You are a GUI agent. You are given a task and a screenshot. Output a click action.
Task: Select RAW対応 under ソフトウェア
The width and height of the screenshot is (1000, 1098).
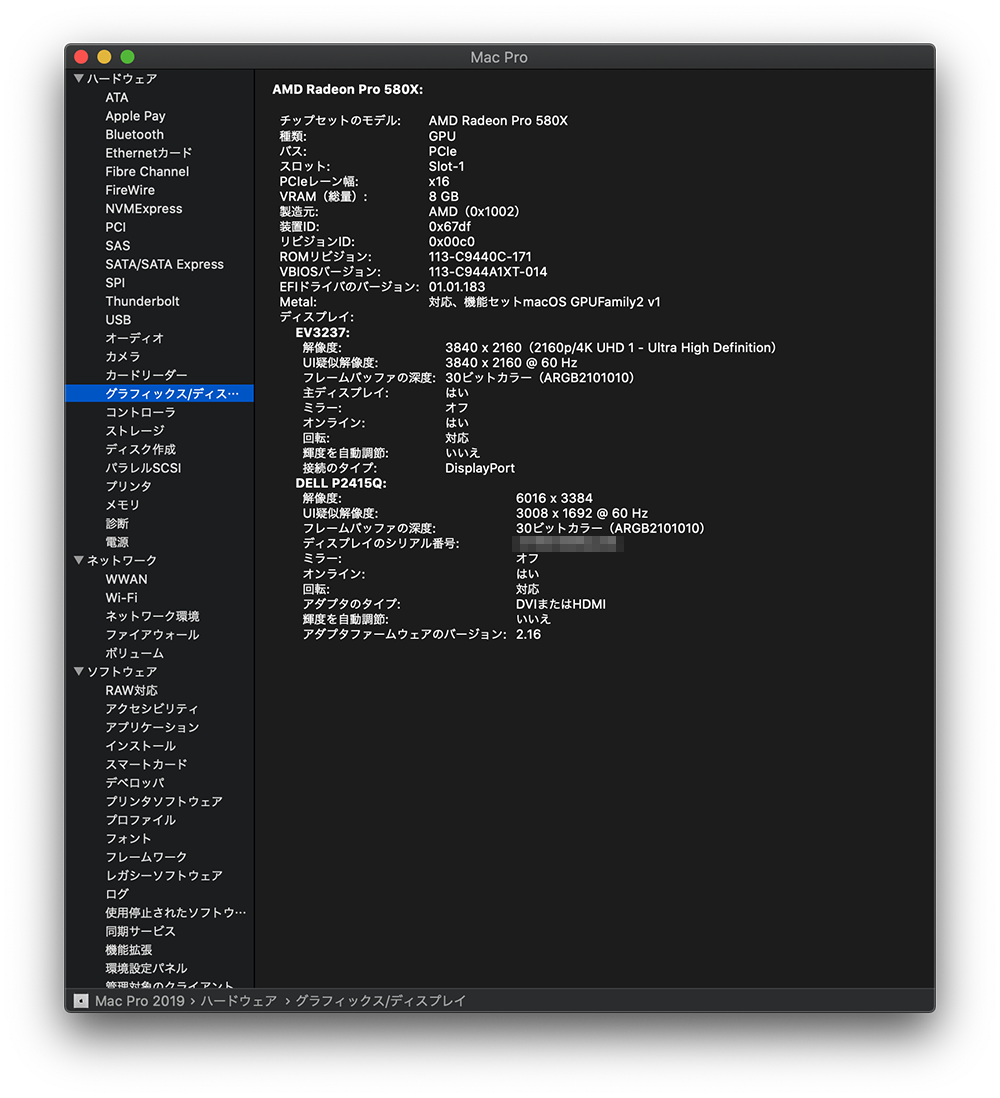pos(131,690)
